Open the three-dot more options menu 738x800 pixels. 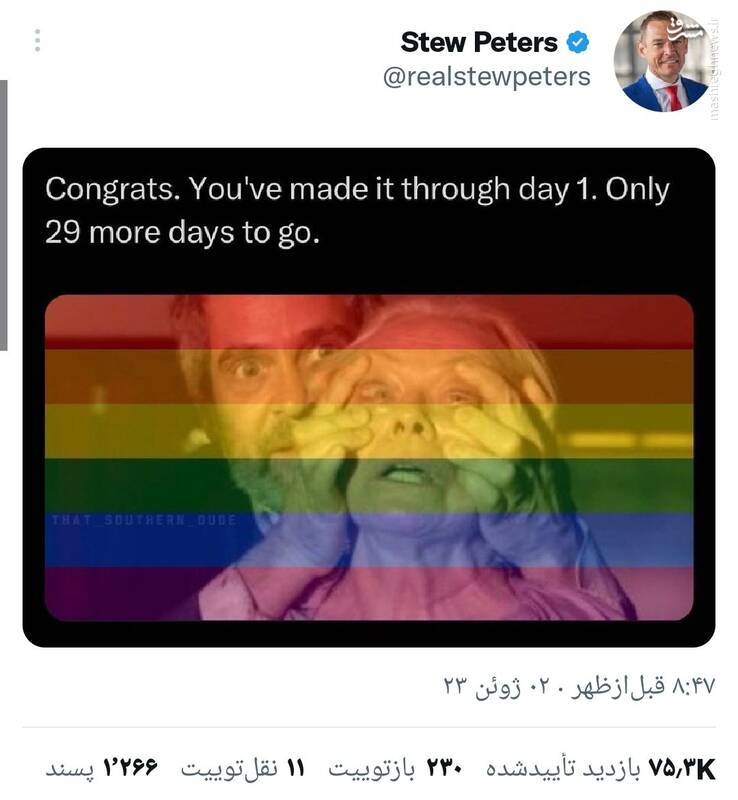point(37,41)
